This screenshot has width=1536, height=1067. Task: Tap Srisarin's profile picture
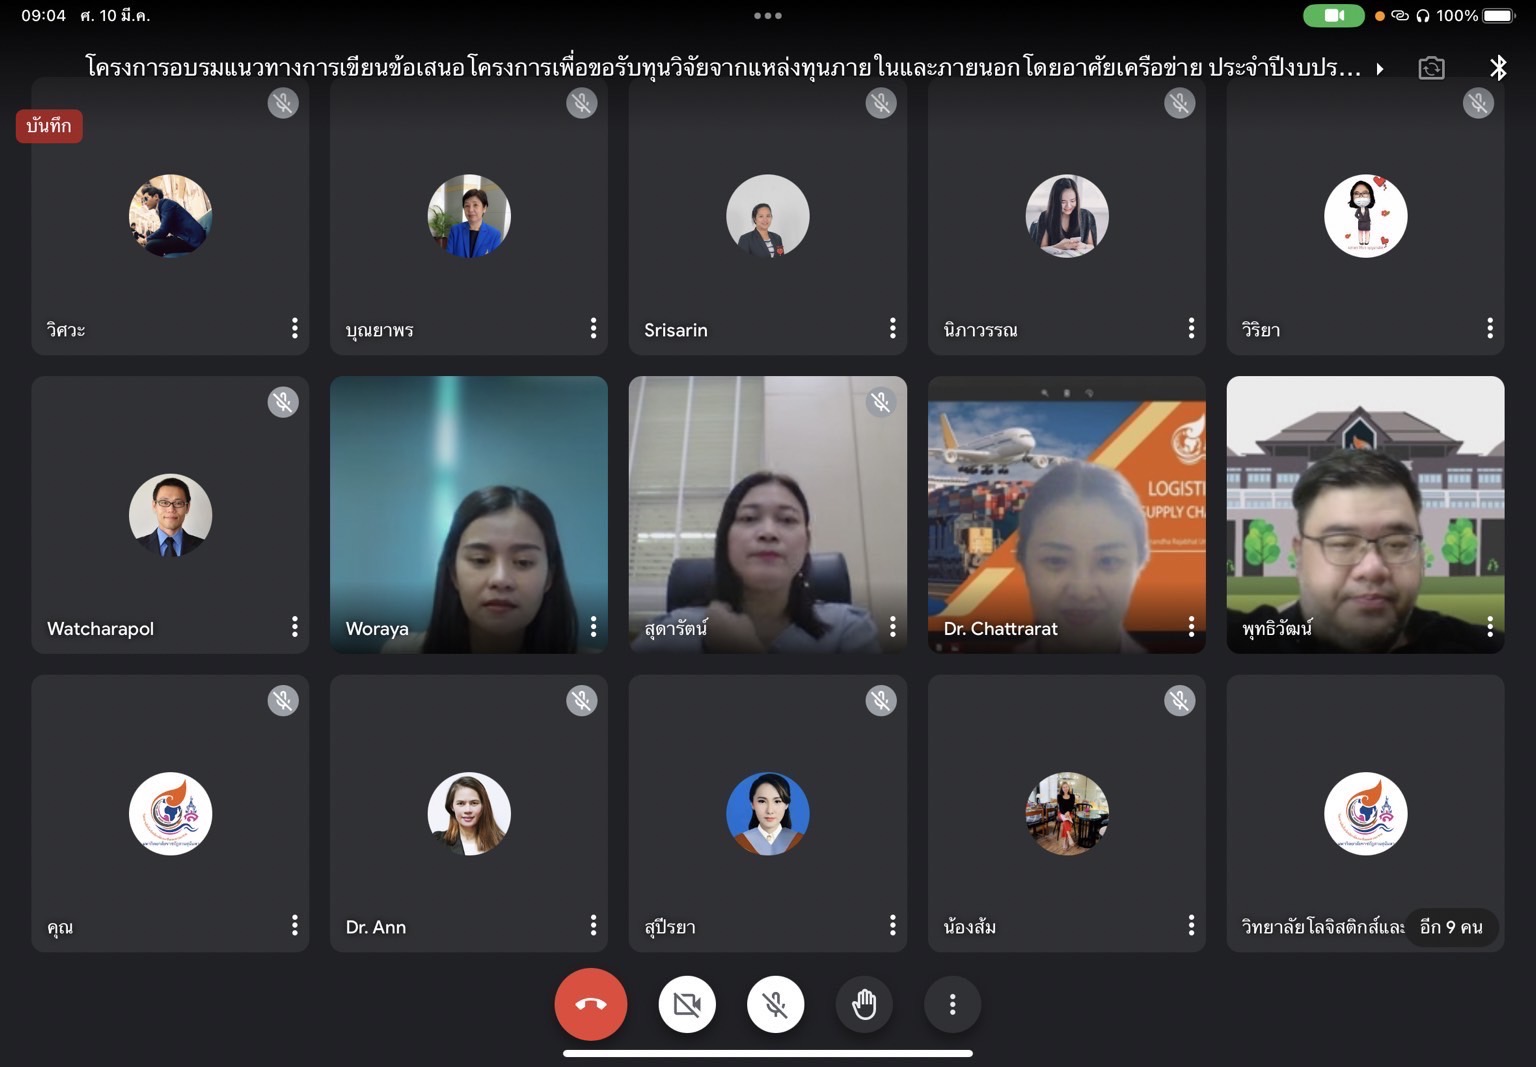coord(767,216)
